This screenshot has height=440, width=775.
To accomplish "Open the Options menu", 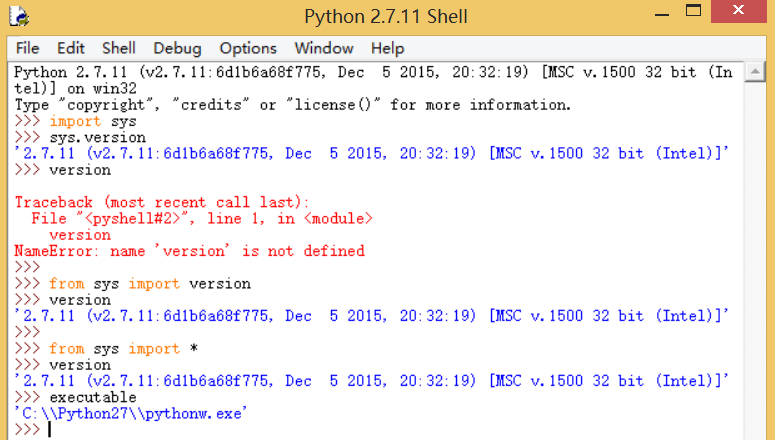I will 248,48.
